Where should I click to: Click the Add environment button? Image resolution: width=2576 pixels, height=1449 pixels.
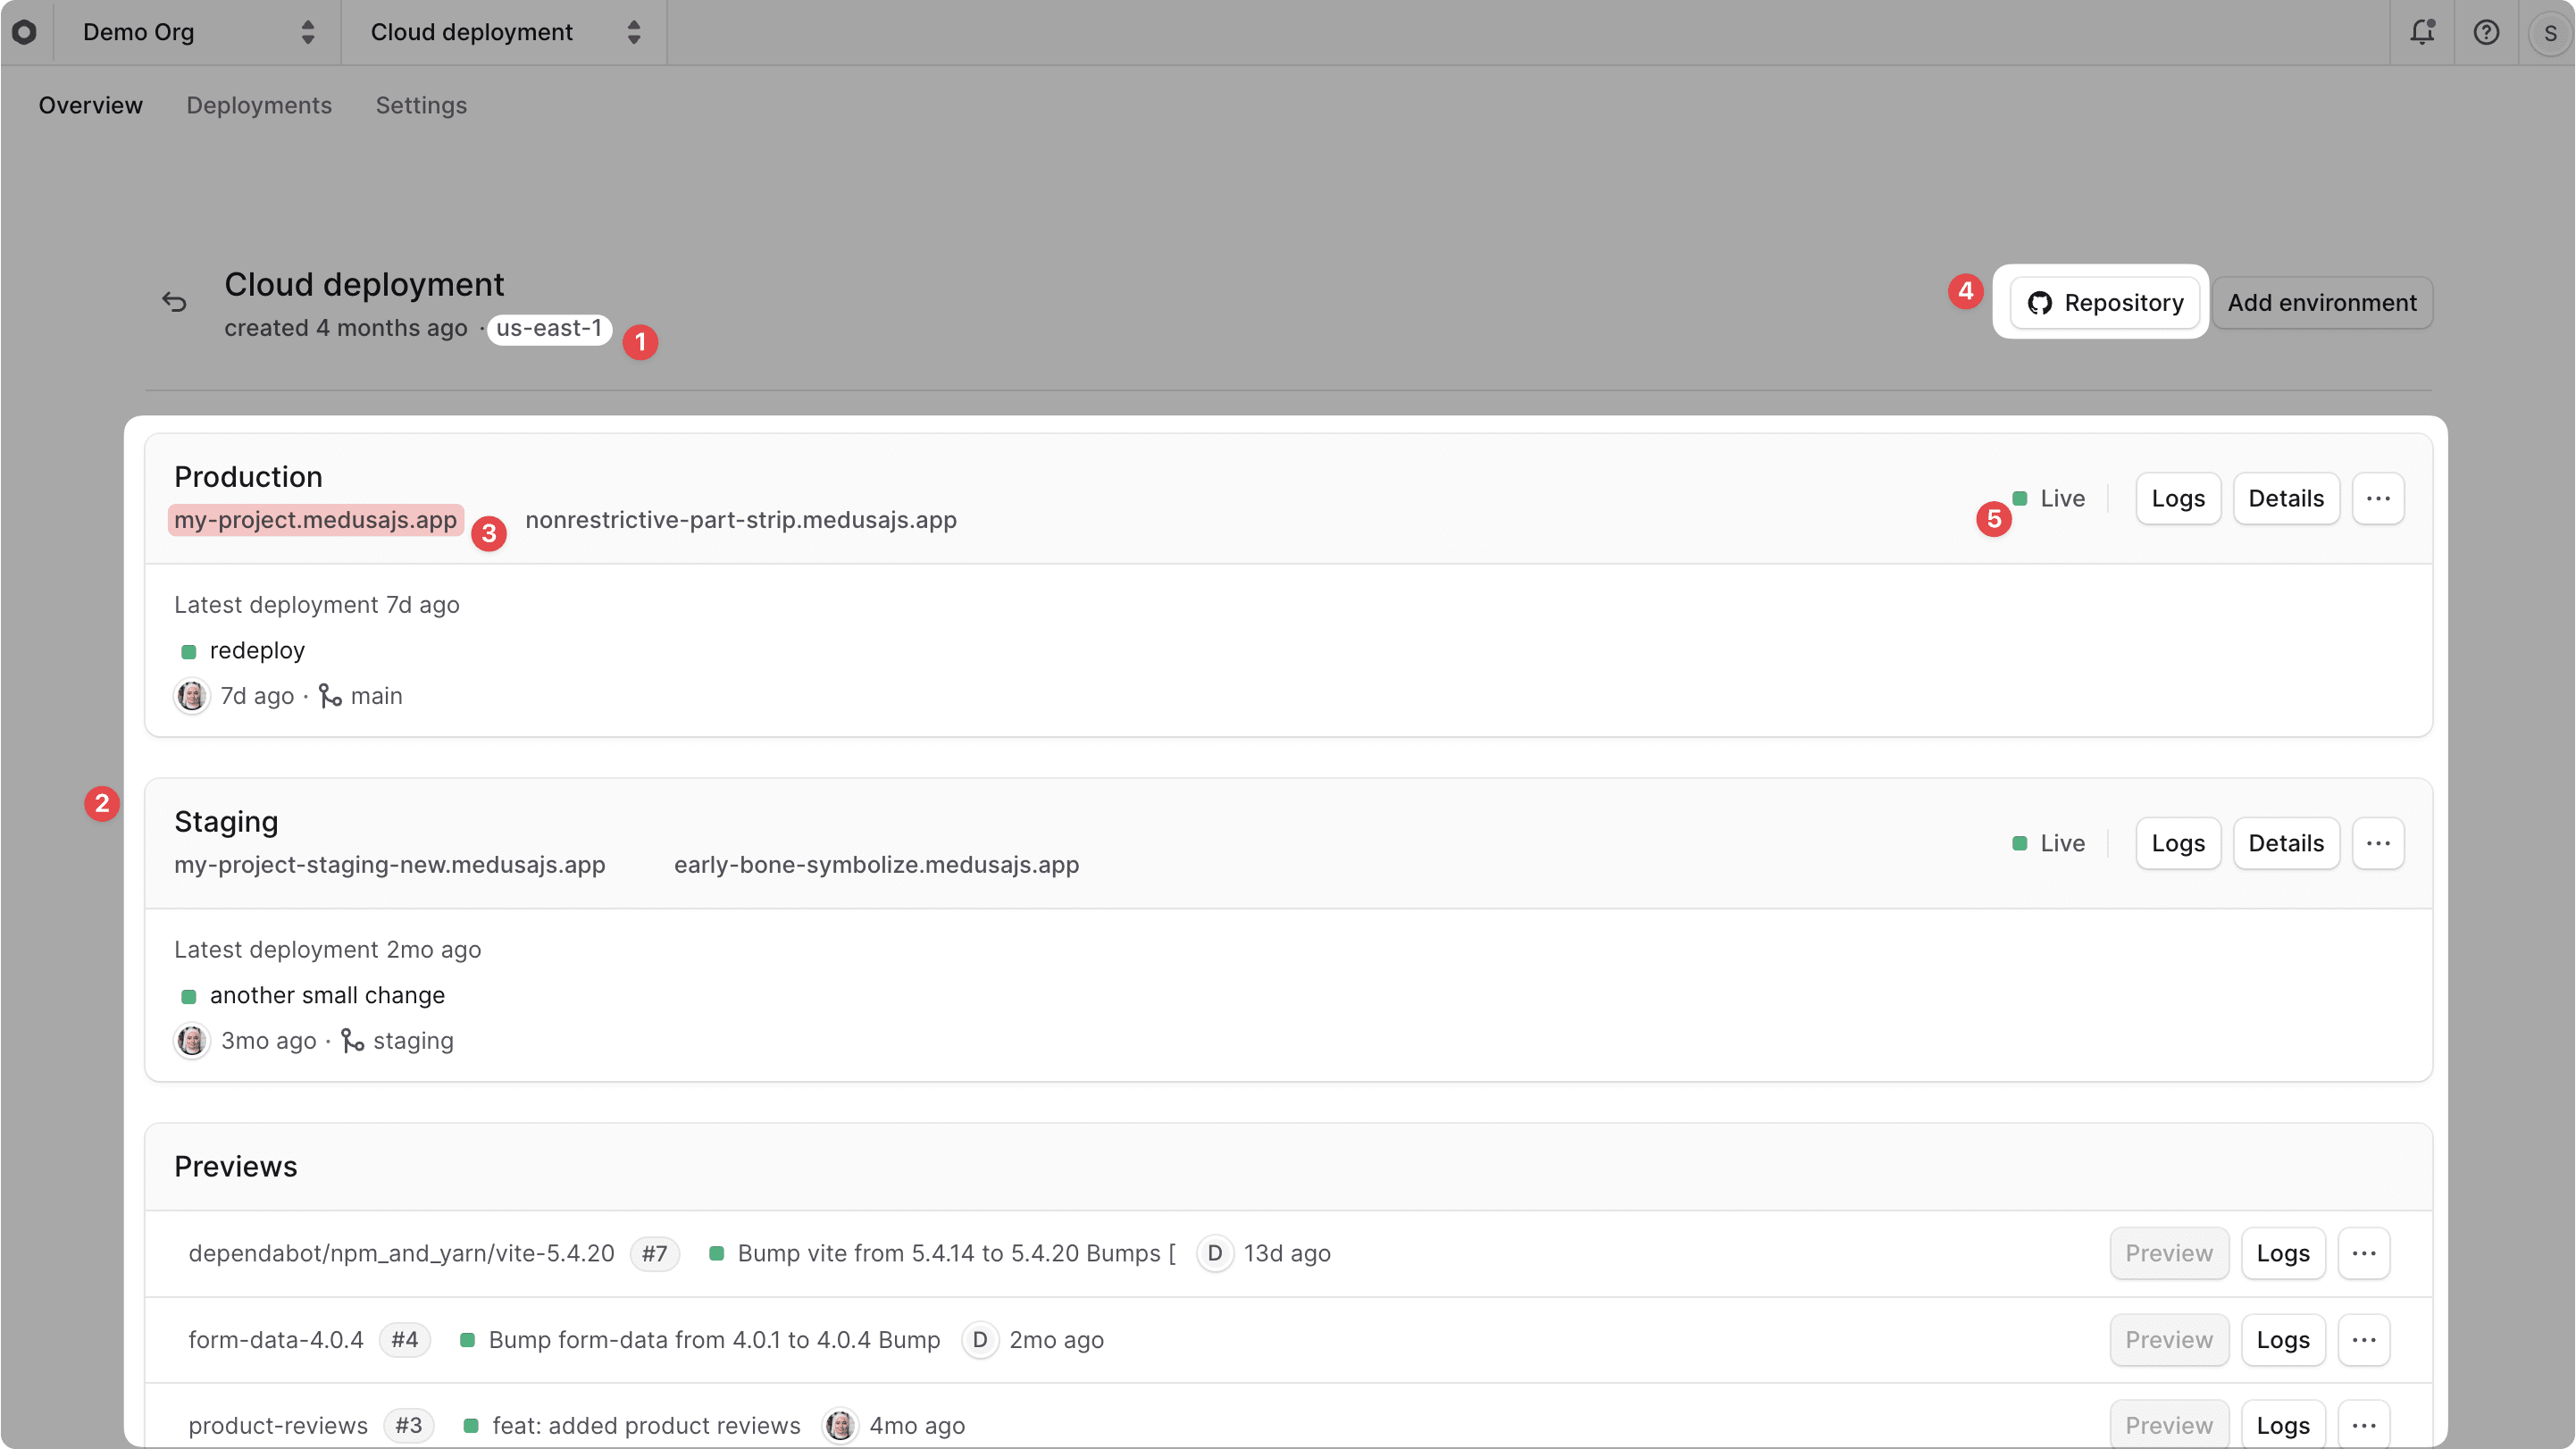click(2321, 302)
